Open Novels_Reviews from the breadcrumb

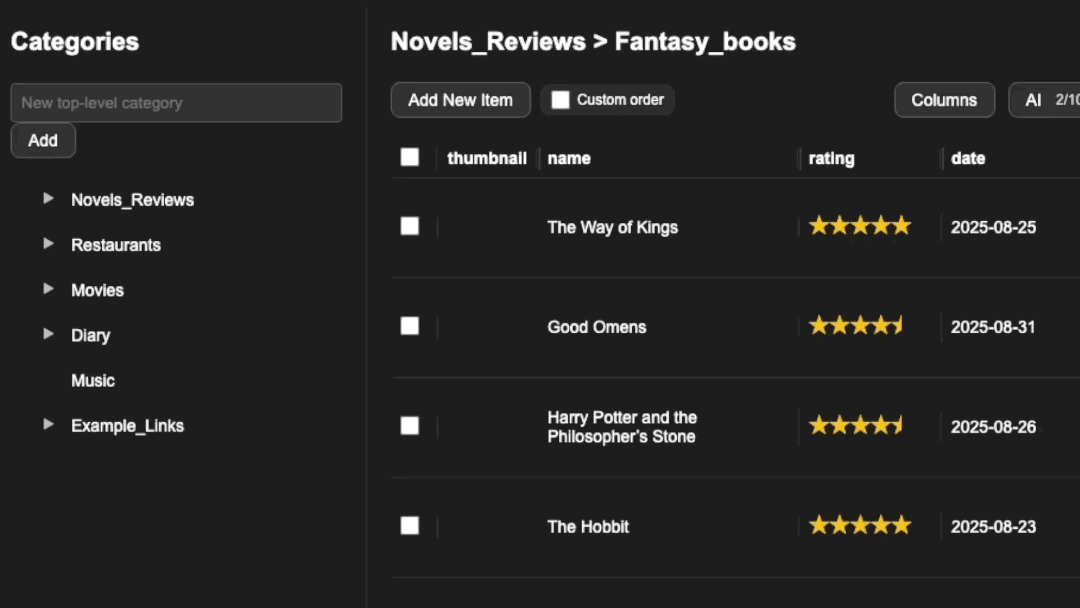[487, 41]
